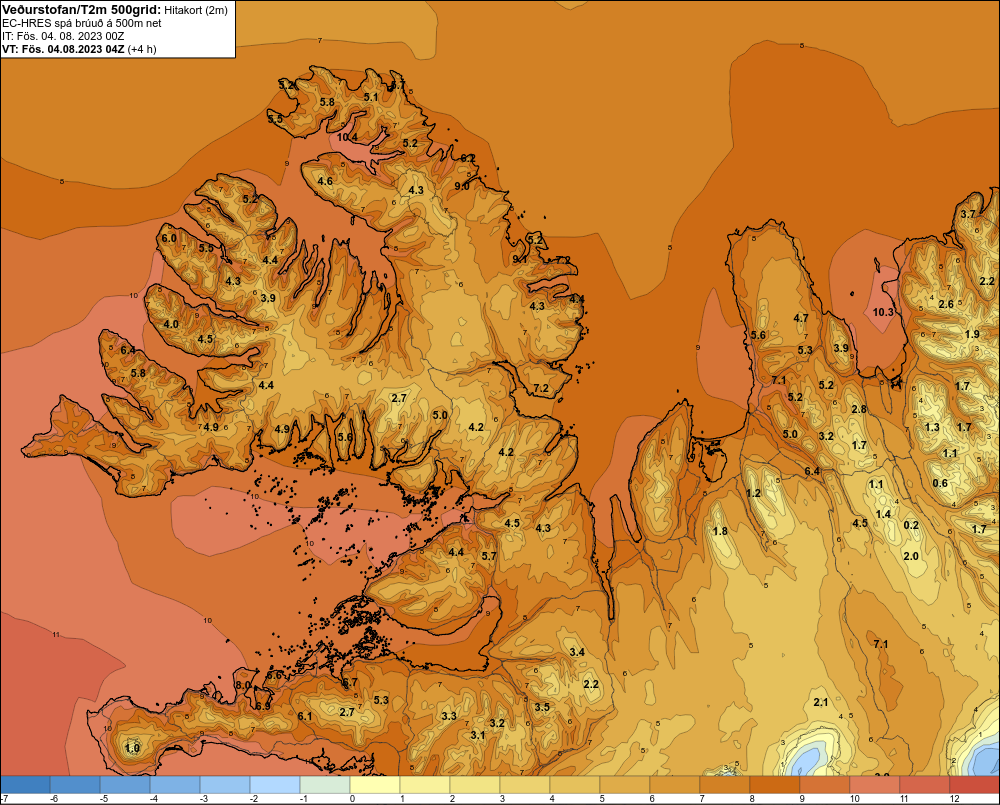
Task: Click the legend swatch between 8 and 9
Action: [775, 785]
